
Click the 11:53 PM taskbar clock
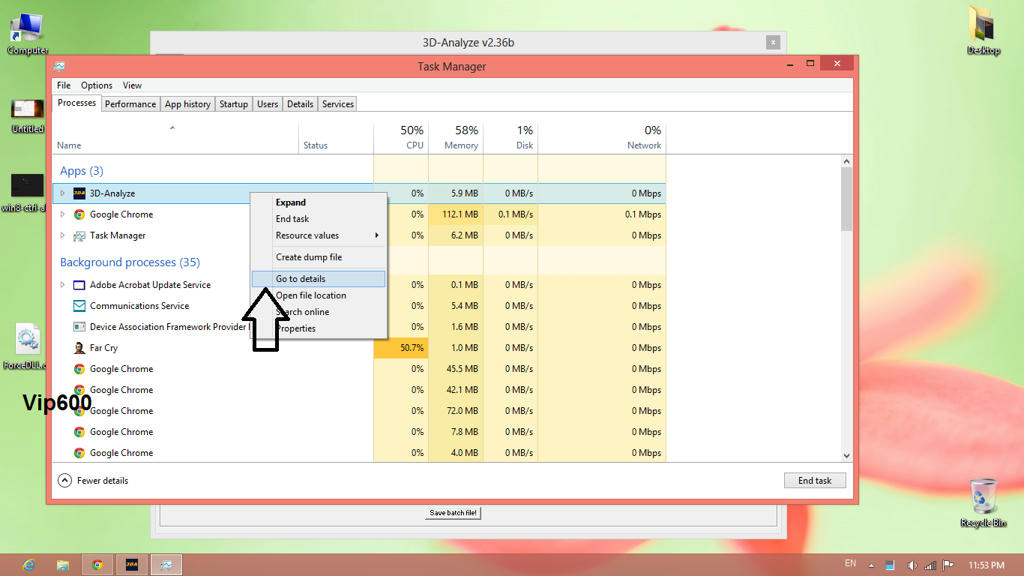pos(986,566)
